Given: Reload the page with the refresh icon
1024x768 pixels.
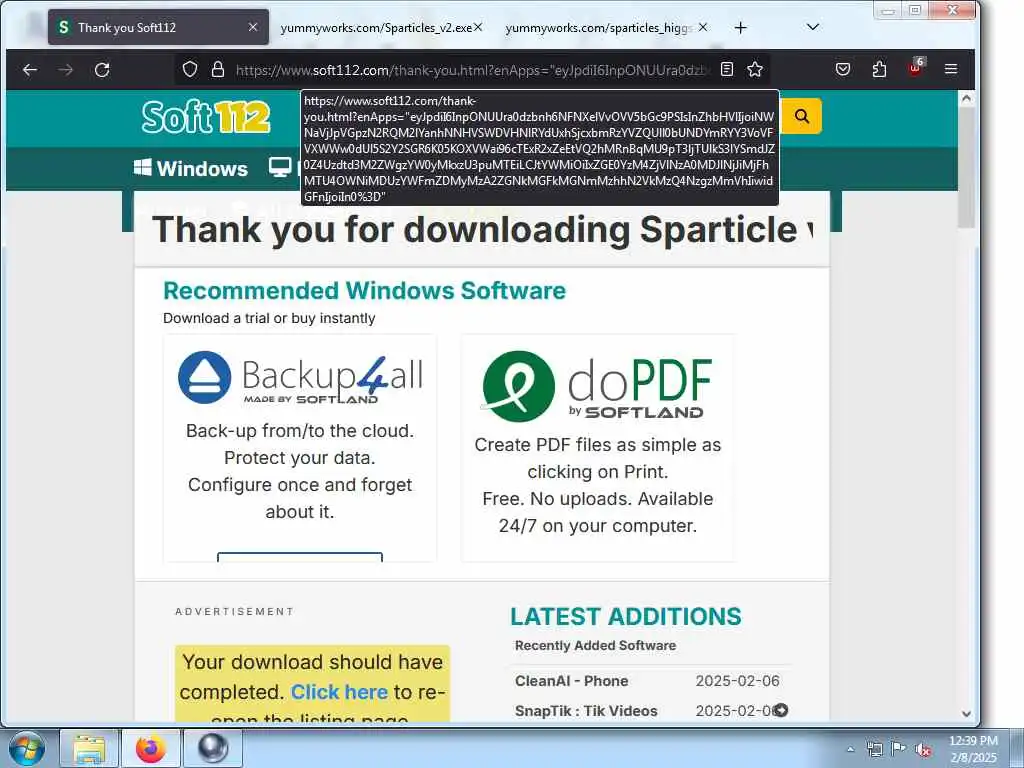Looking at the screenshot, I should tap(102, 69).
